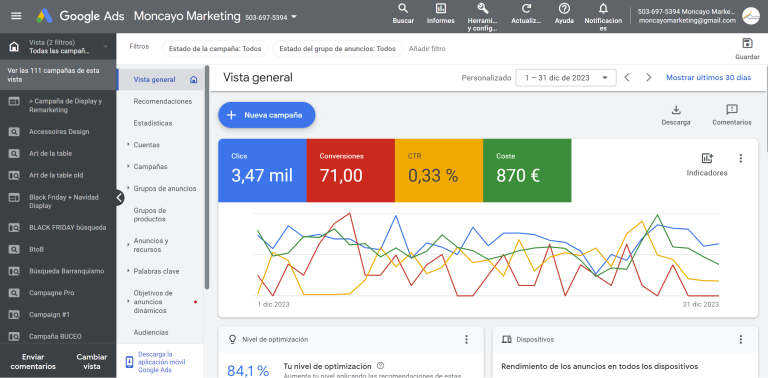The image size is (768, 378).
Task: Select the blue Clics metric tile
Action: click(262, 170)
